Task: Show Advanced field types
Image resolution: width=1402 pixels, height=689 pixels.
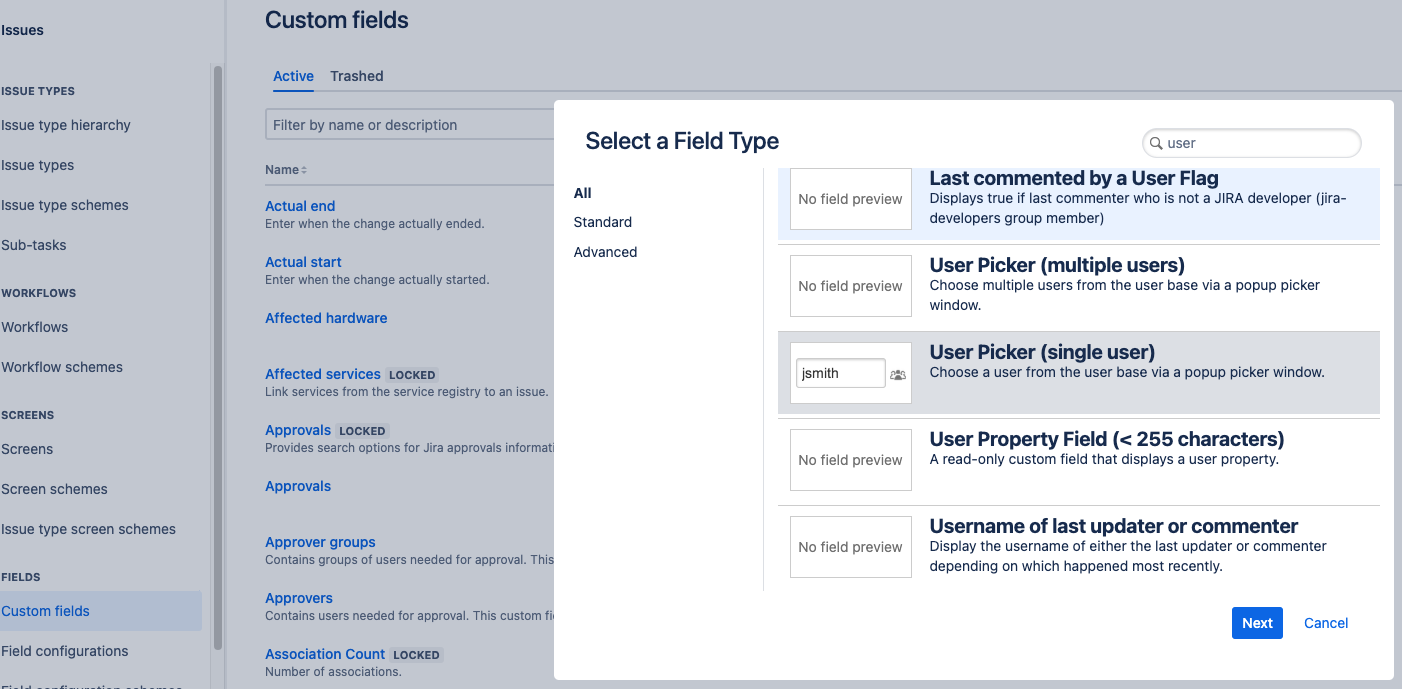Action: [605, 252]
